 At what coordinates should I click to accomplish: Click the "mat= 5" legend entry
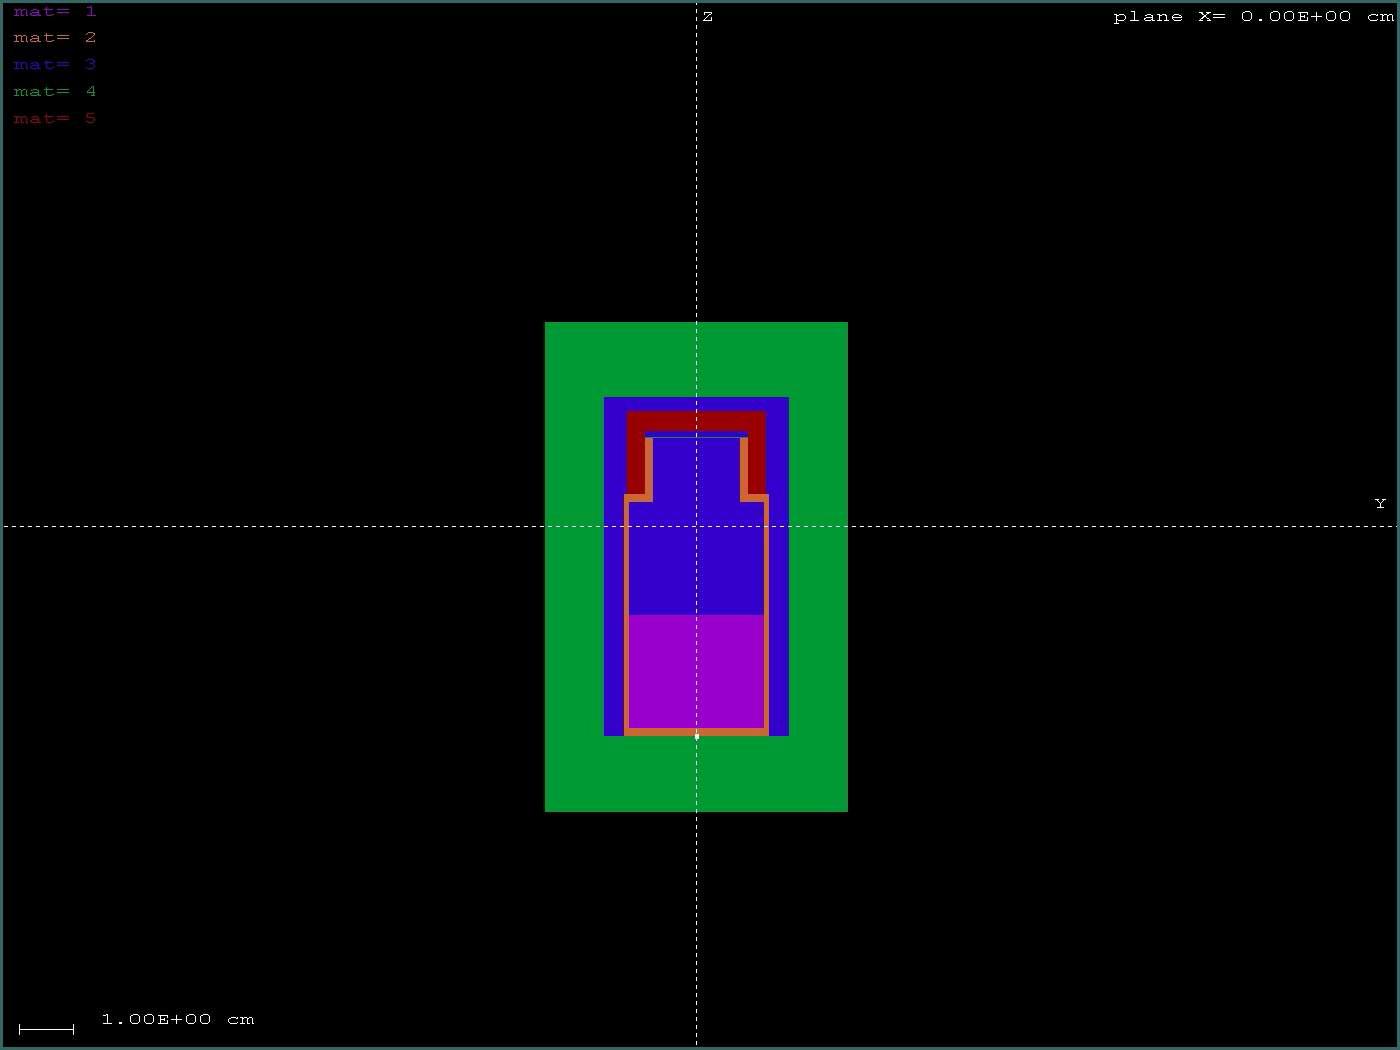(55, 119)
